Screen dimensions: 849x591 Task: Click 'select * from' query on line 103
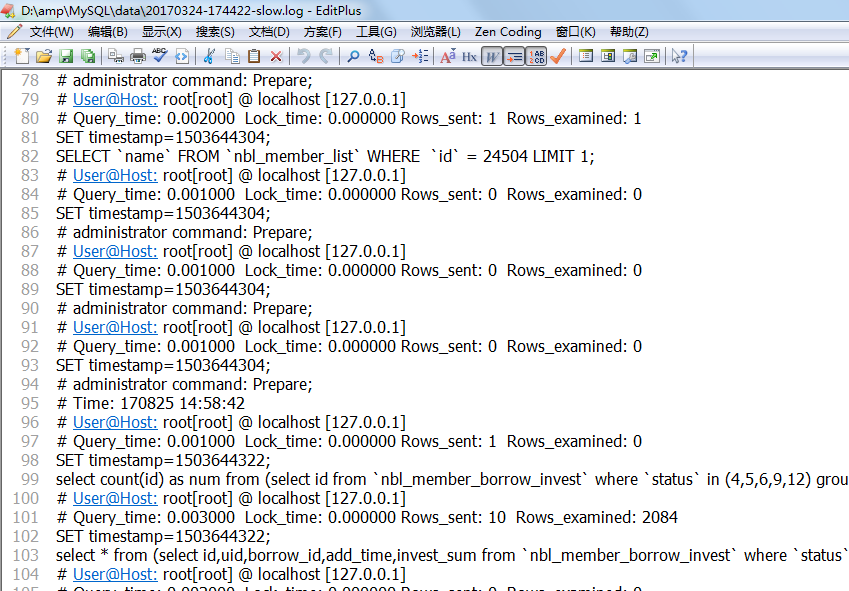101,555
